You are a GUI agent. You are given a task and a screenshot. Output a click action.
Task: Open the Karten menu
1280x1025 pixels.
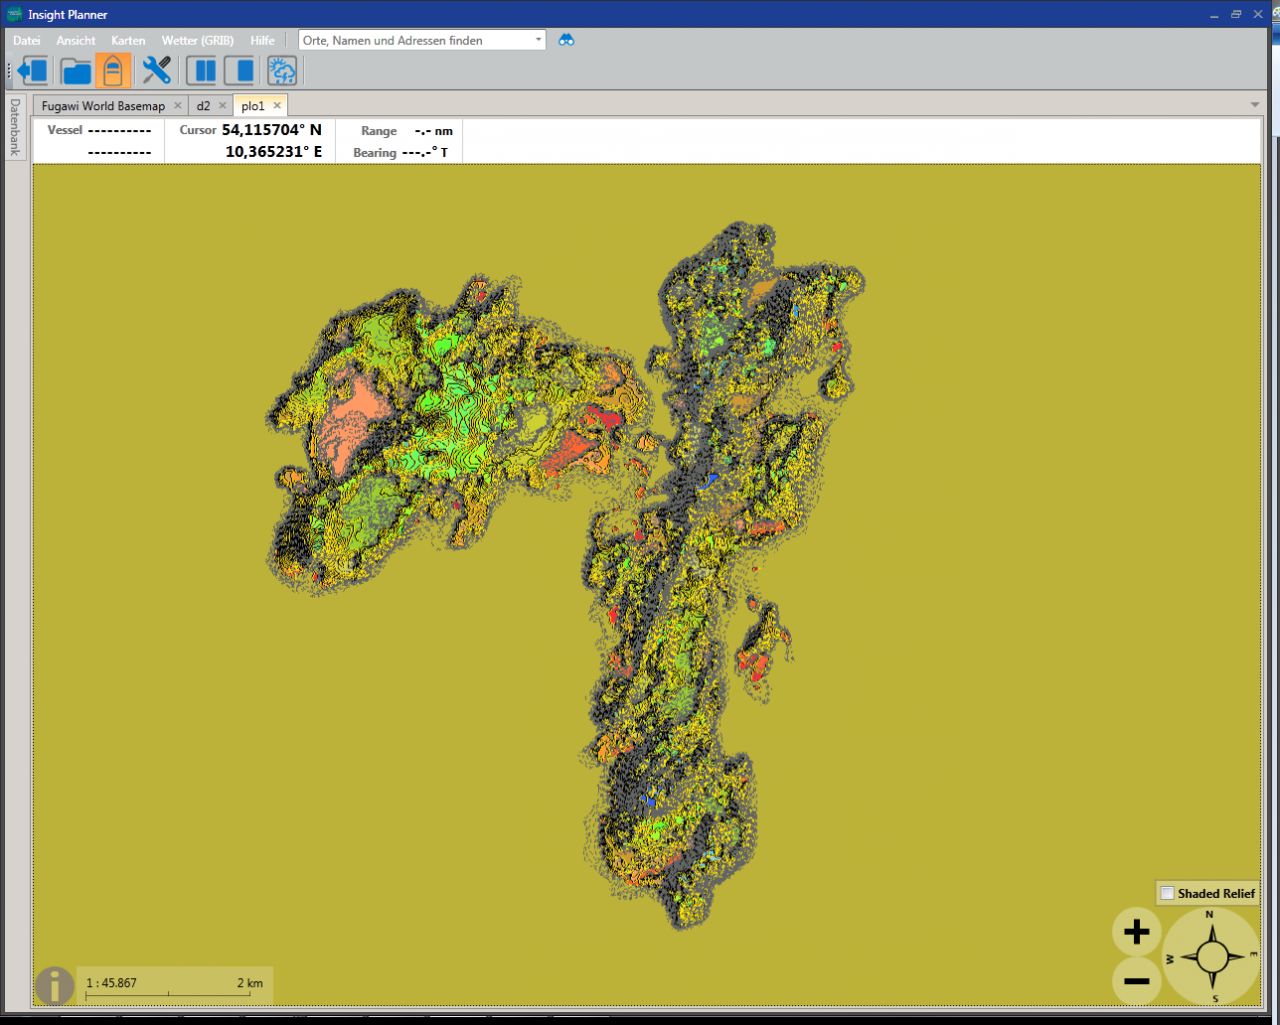click(128, 41)
